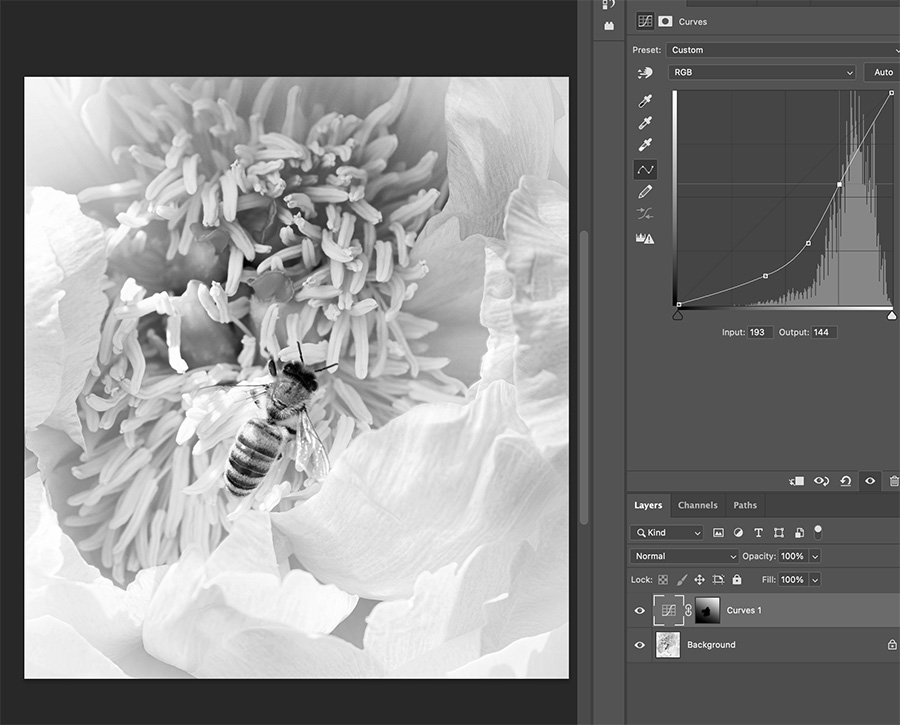
Task: Pick the black point eyedropper
Action: tap(645, 101)
